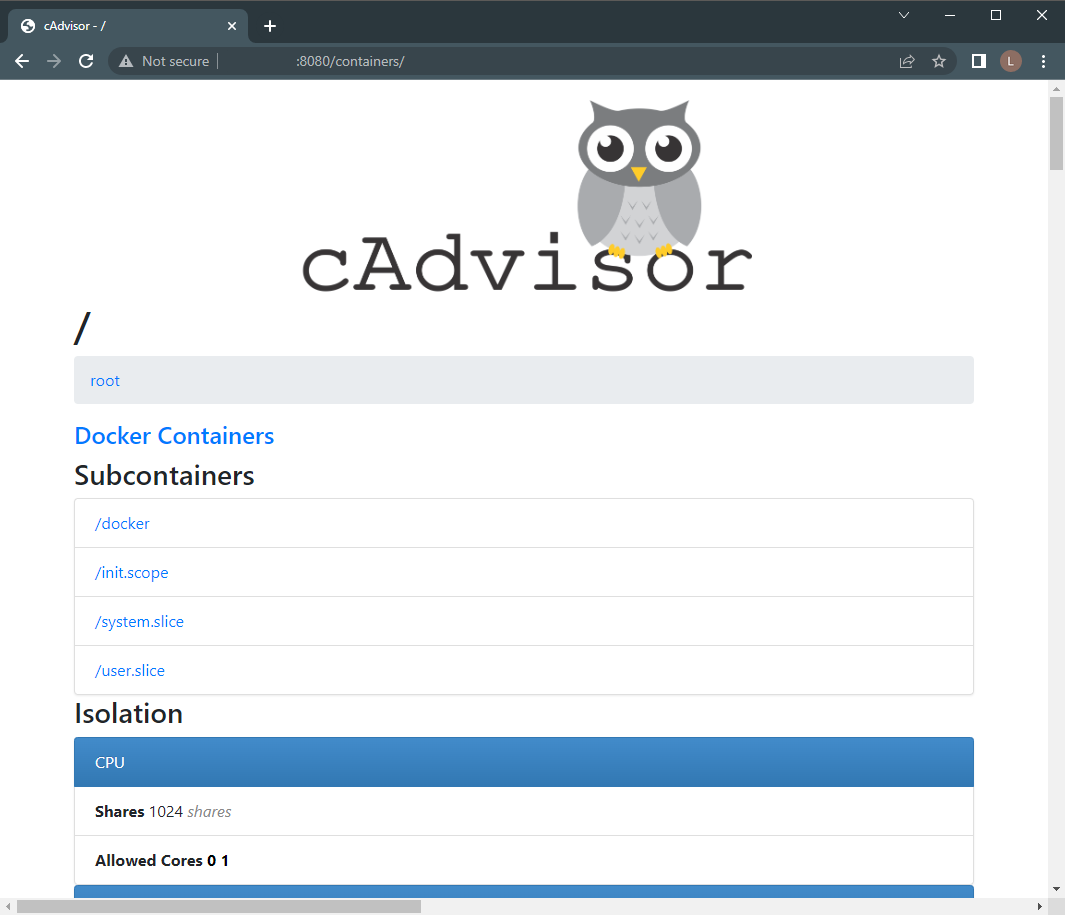Click the Isolation heading

tap(128, 713)
